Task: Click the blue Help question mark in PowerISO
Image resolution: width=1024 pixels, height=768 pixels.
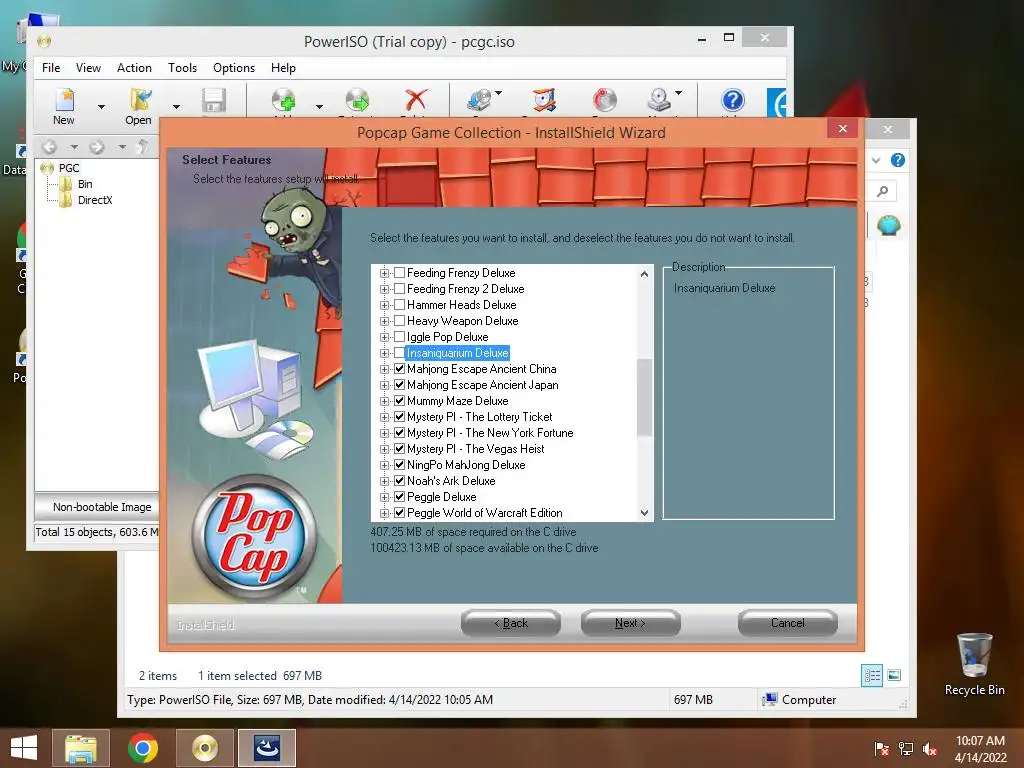Action: point(733,100)
